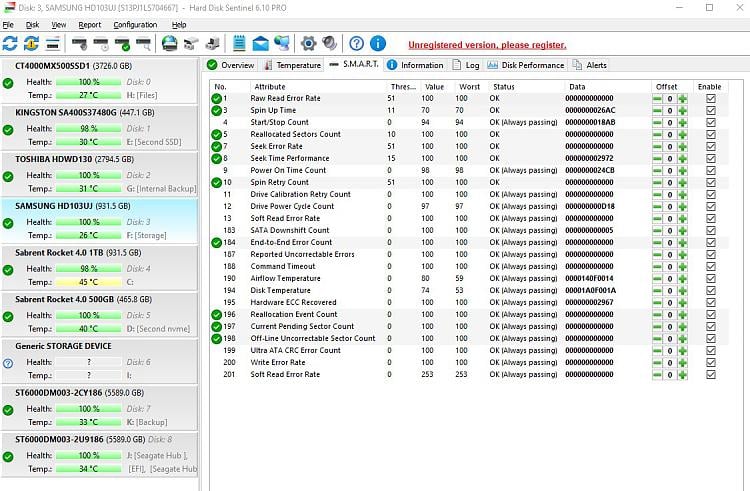Viewport: 750px width, 491px height.
Task: Uncheck Enable for Raw Read Error Rate
Action: [711, 98]
